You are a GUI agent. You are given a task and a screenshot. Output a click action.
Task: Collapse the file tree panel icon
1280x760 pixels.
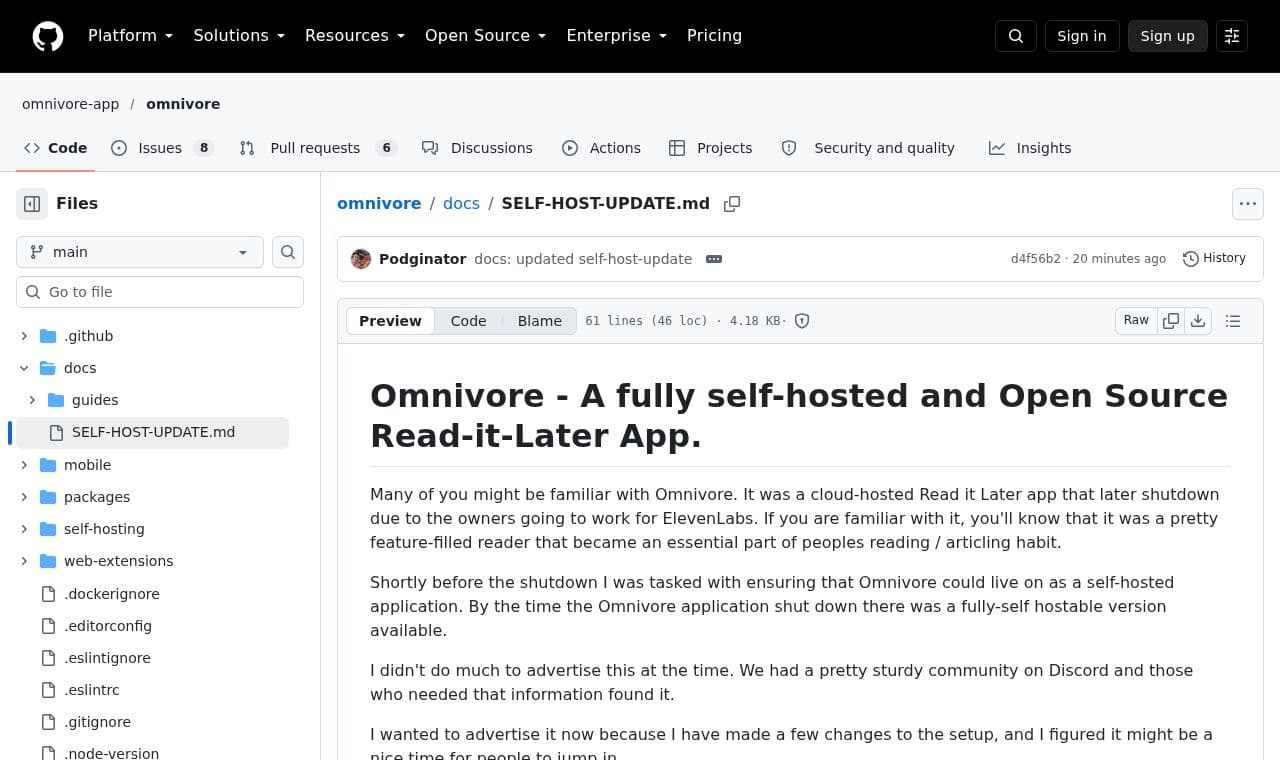[x=32, y=204]
